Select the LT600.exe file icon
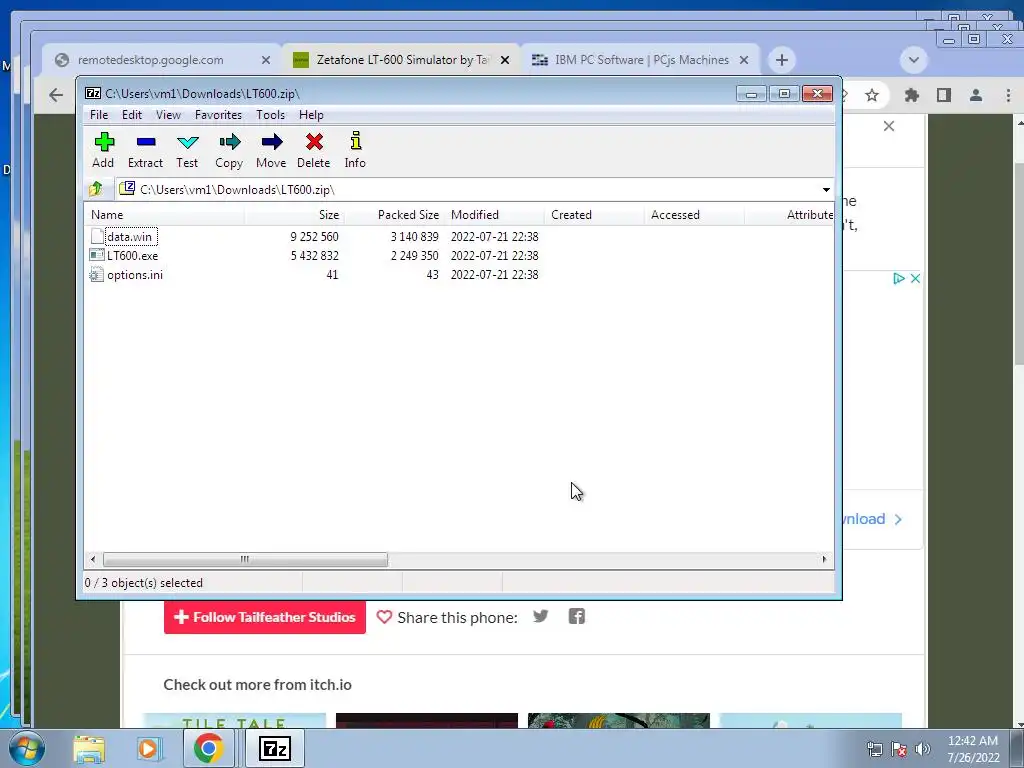1024x768 pixels. (x=97, y=255)
